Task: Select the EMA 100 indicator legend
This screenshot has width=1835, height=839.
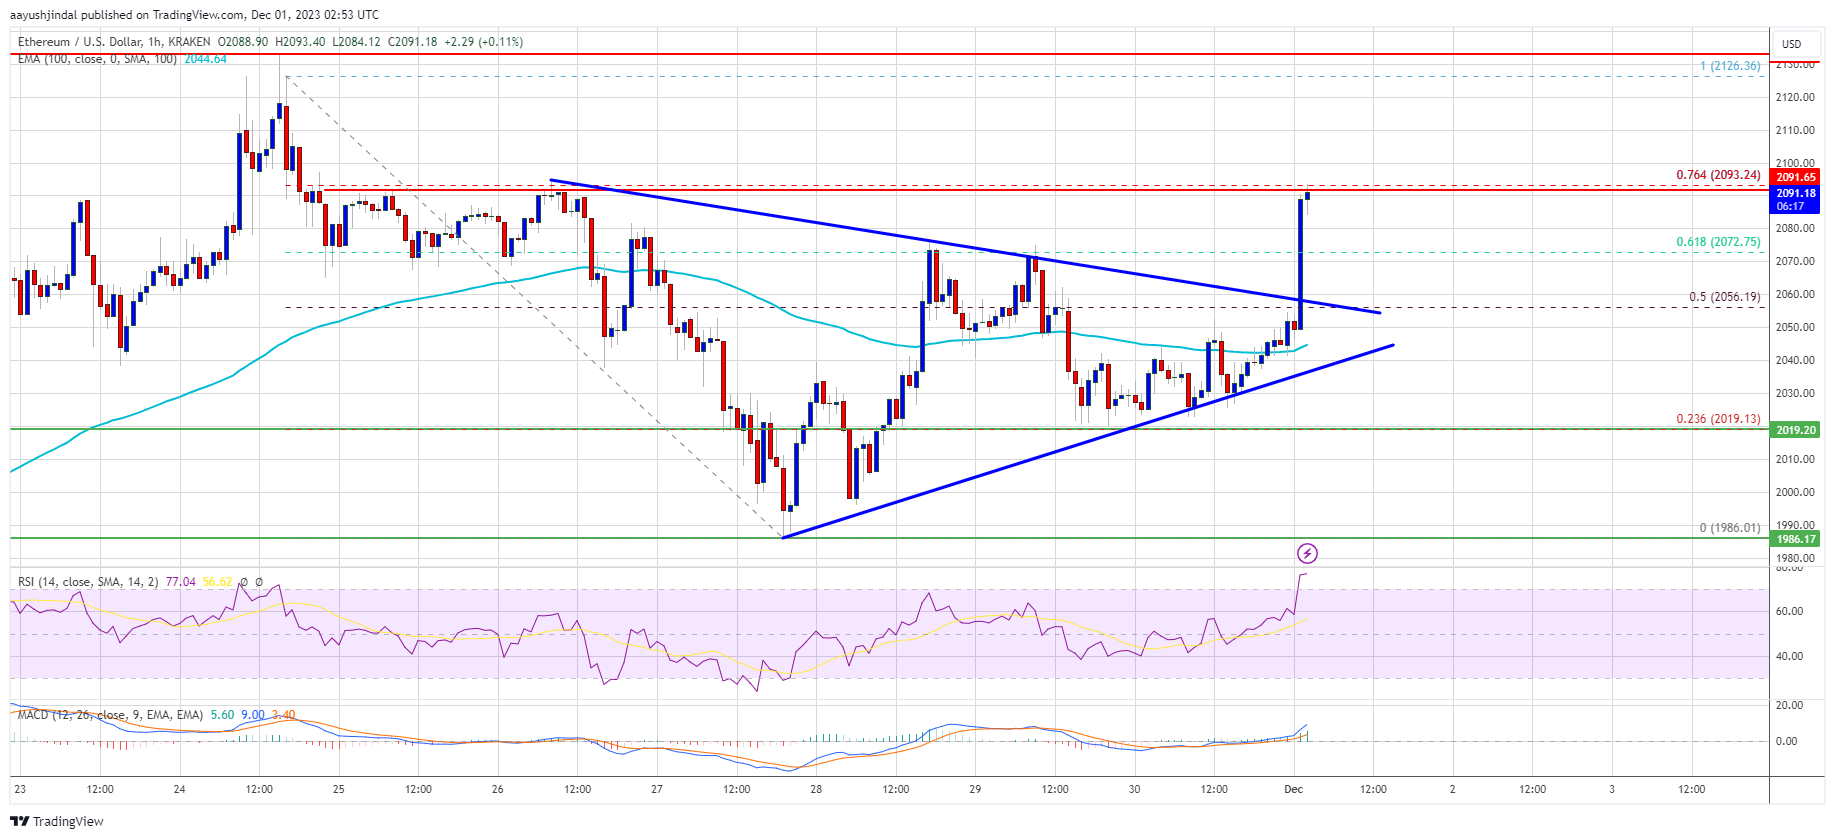Action: click(x=97, y=59)
